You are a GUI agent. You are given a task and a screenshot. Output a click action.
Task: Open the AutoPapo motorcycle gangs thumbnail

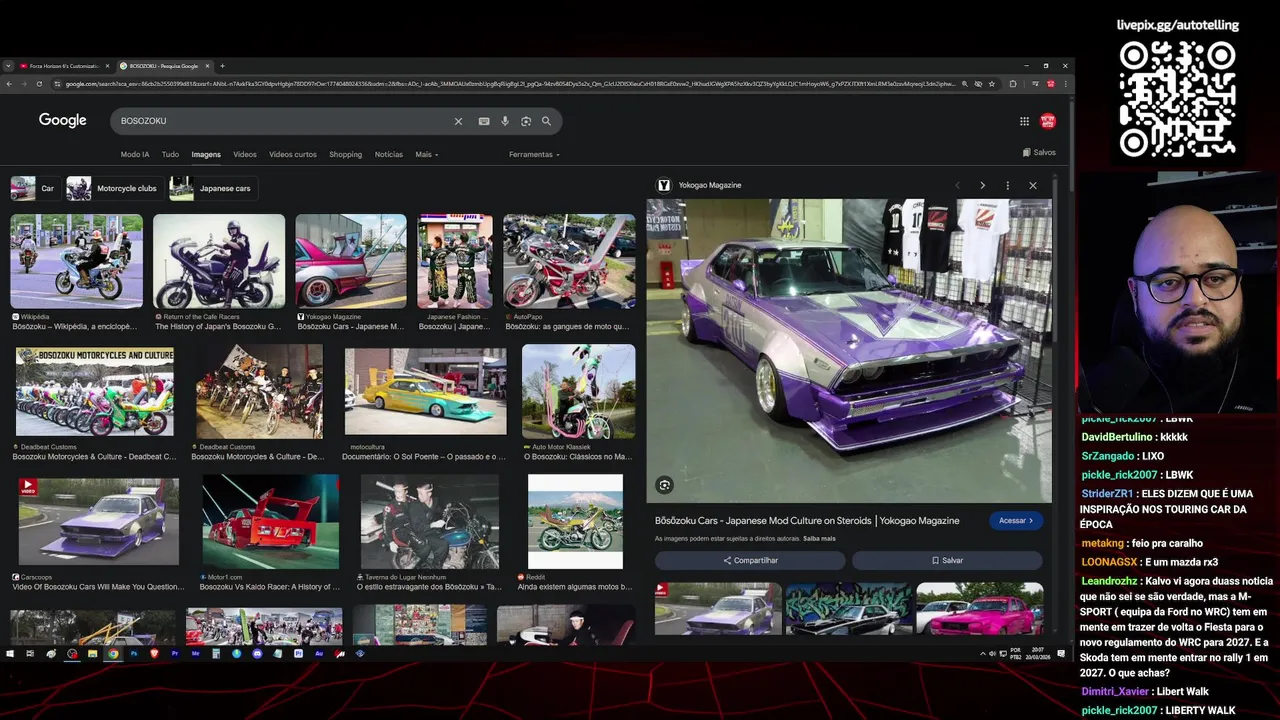point(569,261)
